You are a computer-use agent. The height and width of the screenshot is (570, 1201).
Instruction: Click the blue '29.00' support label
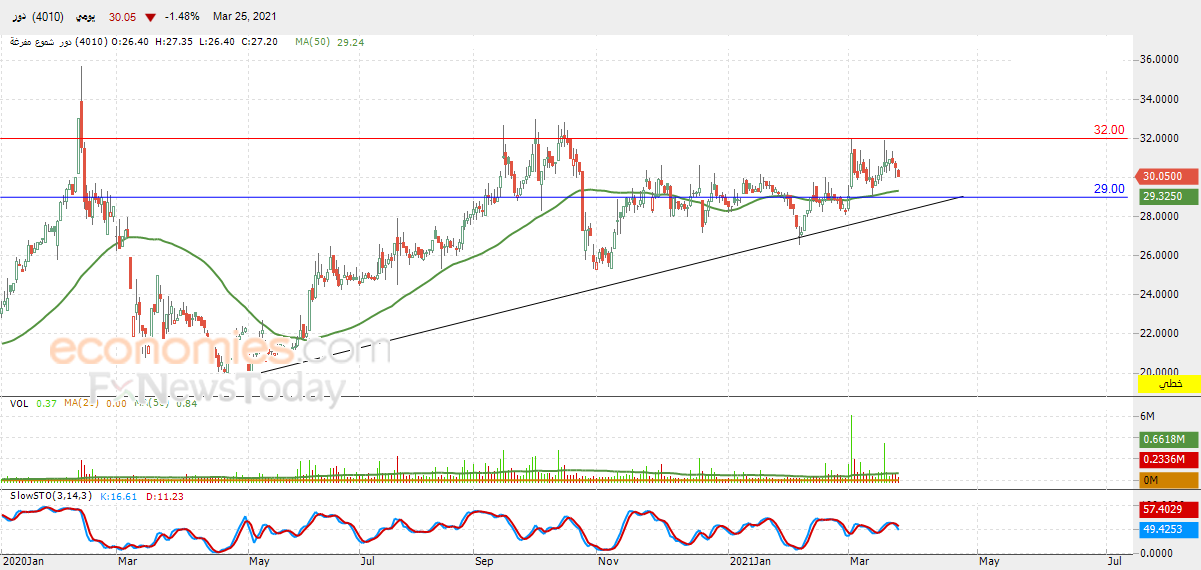point(1109,188)
